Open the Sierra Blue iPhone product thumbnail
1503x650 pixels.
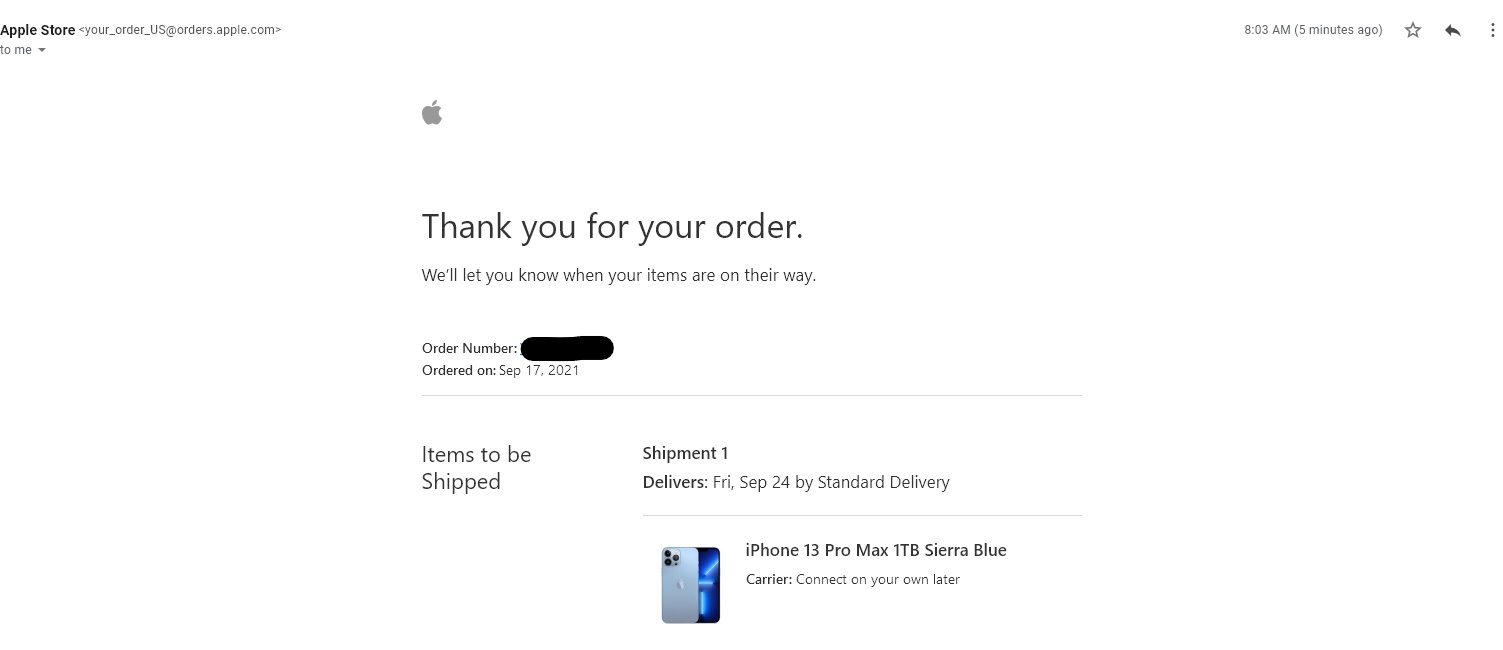point(690,584)
